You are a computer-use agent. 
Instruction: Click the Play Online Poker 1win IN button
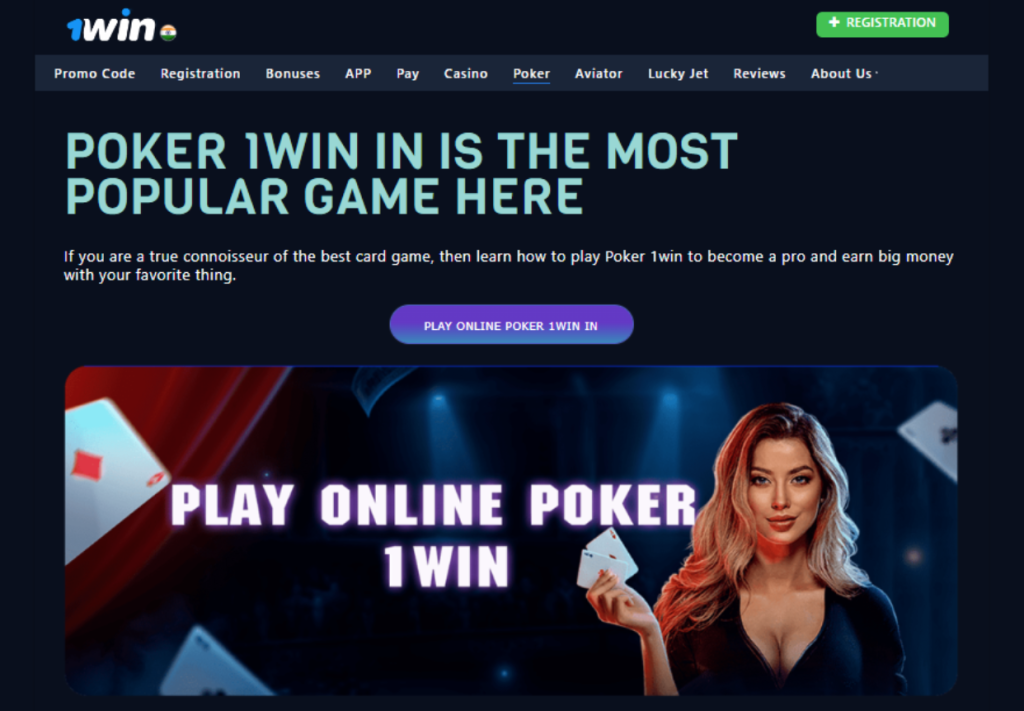point(511,324)
